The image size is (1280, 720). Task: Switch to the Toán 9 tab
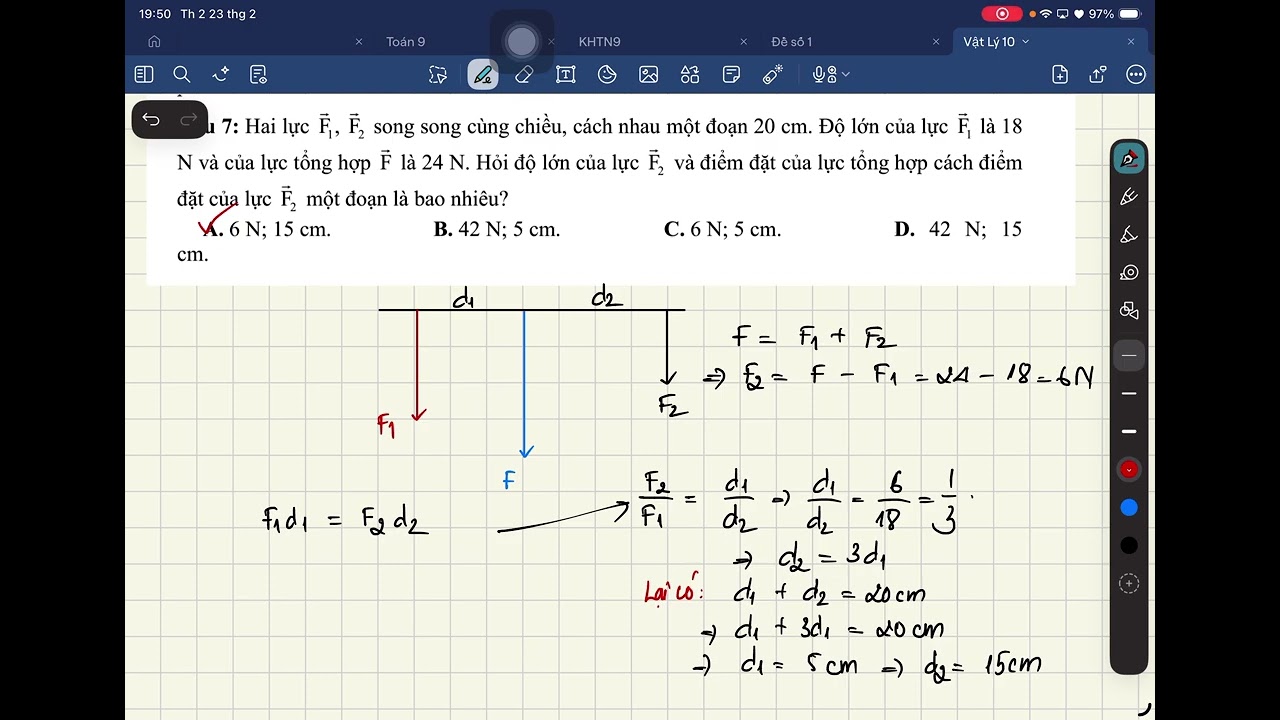tap(406, 42)
